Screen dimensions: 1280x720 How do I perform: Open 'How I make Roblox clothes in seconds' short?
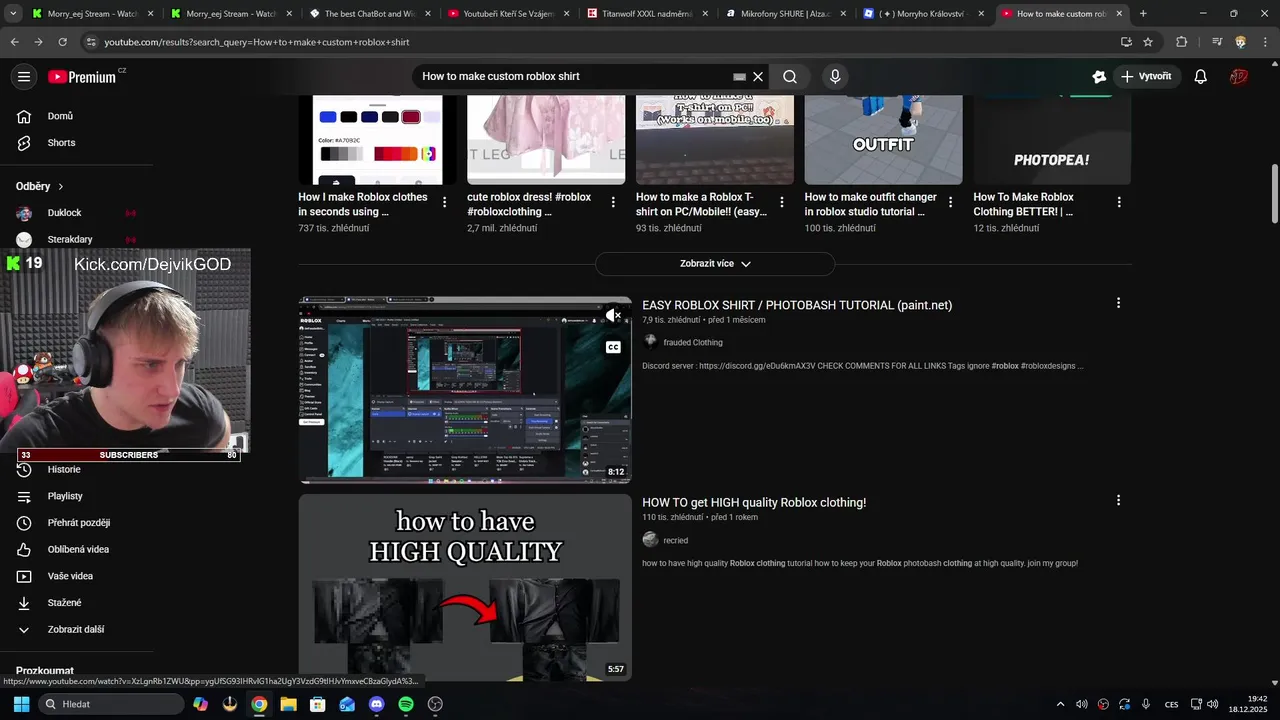363,205
